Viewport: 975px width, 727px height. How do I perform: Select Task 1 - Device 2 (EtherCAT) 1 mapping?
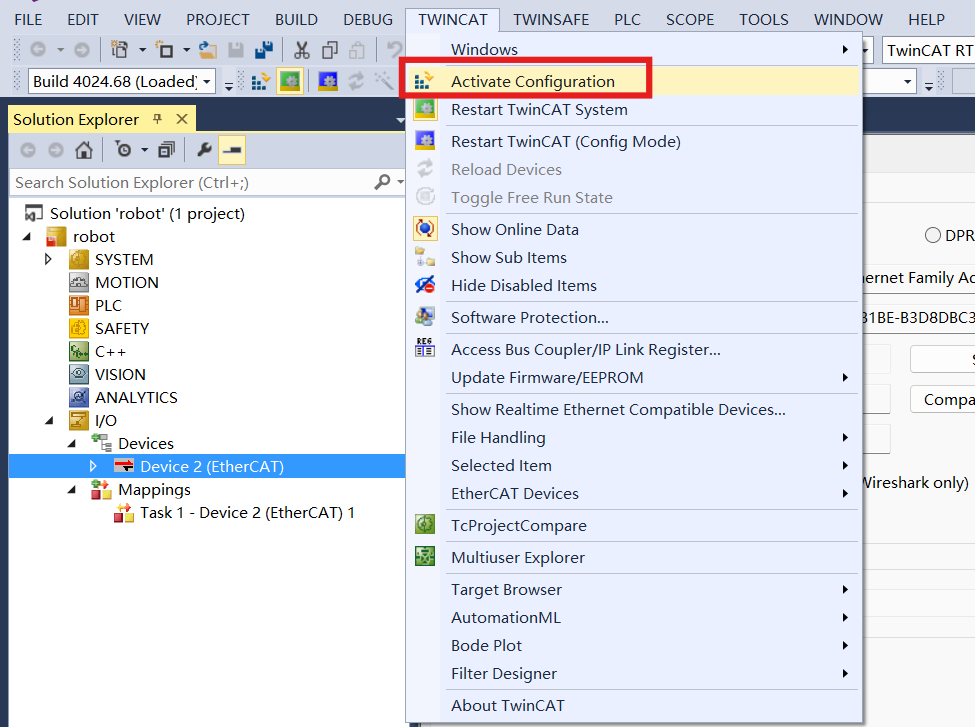[247, 512]
